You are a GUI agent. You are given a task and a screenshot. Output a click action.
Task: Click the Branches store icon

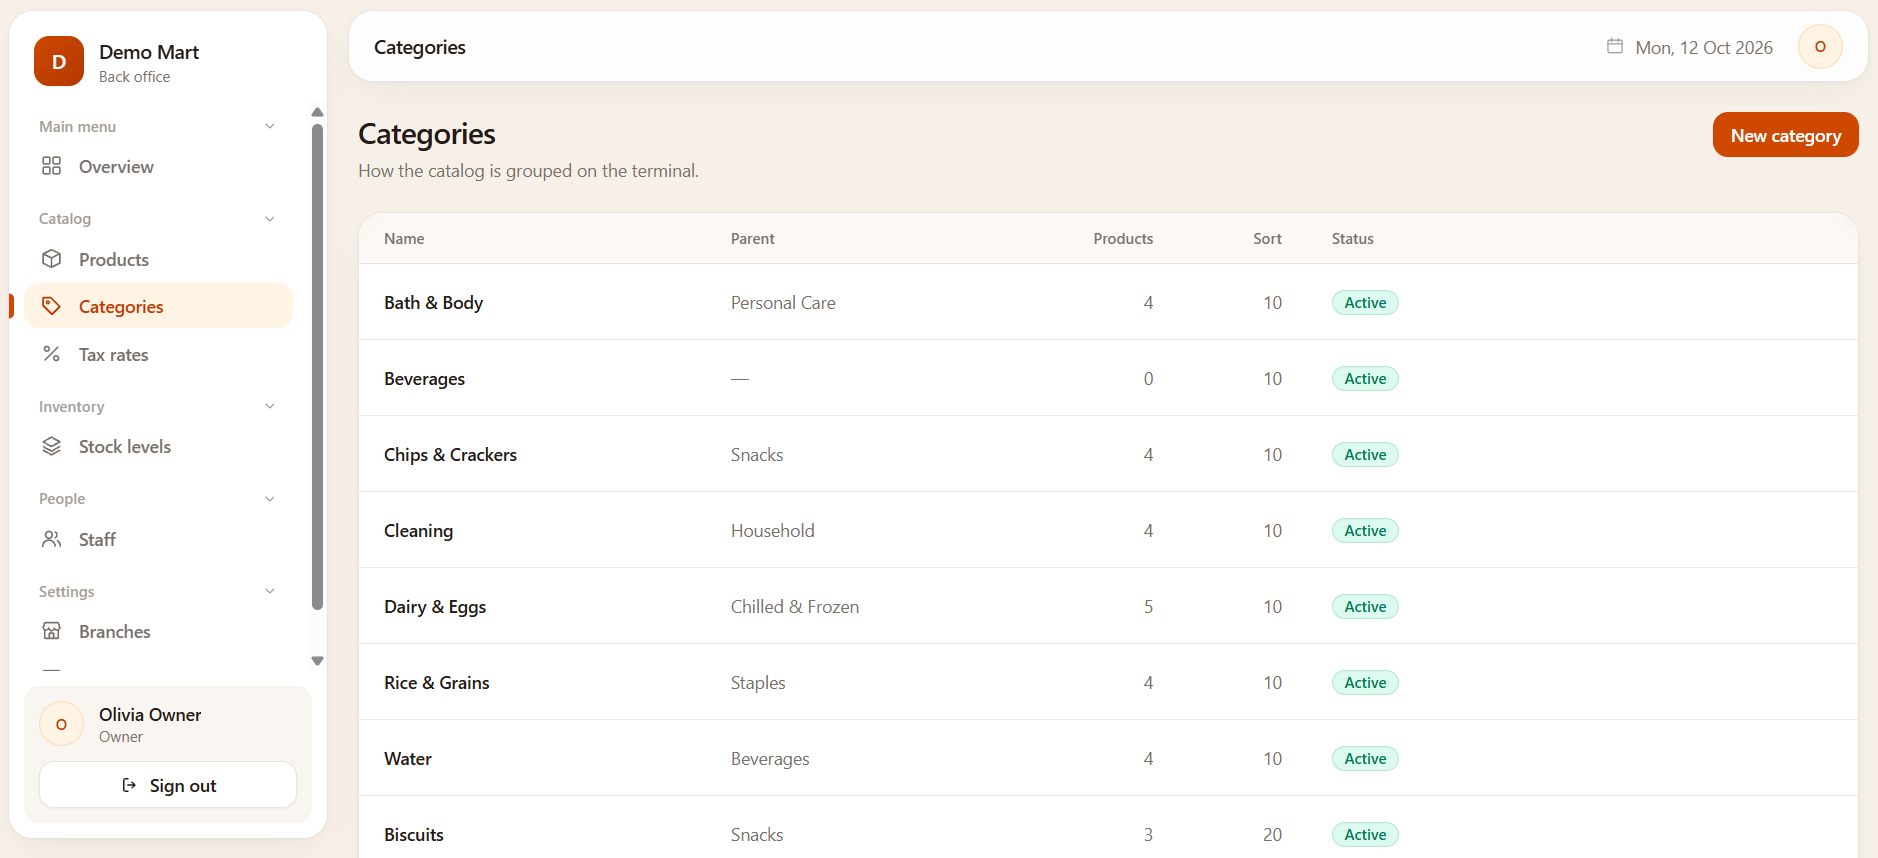click(52, 631)
